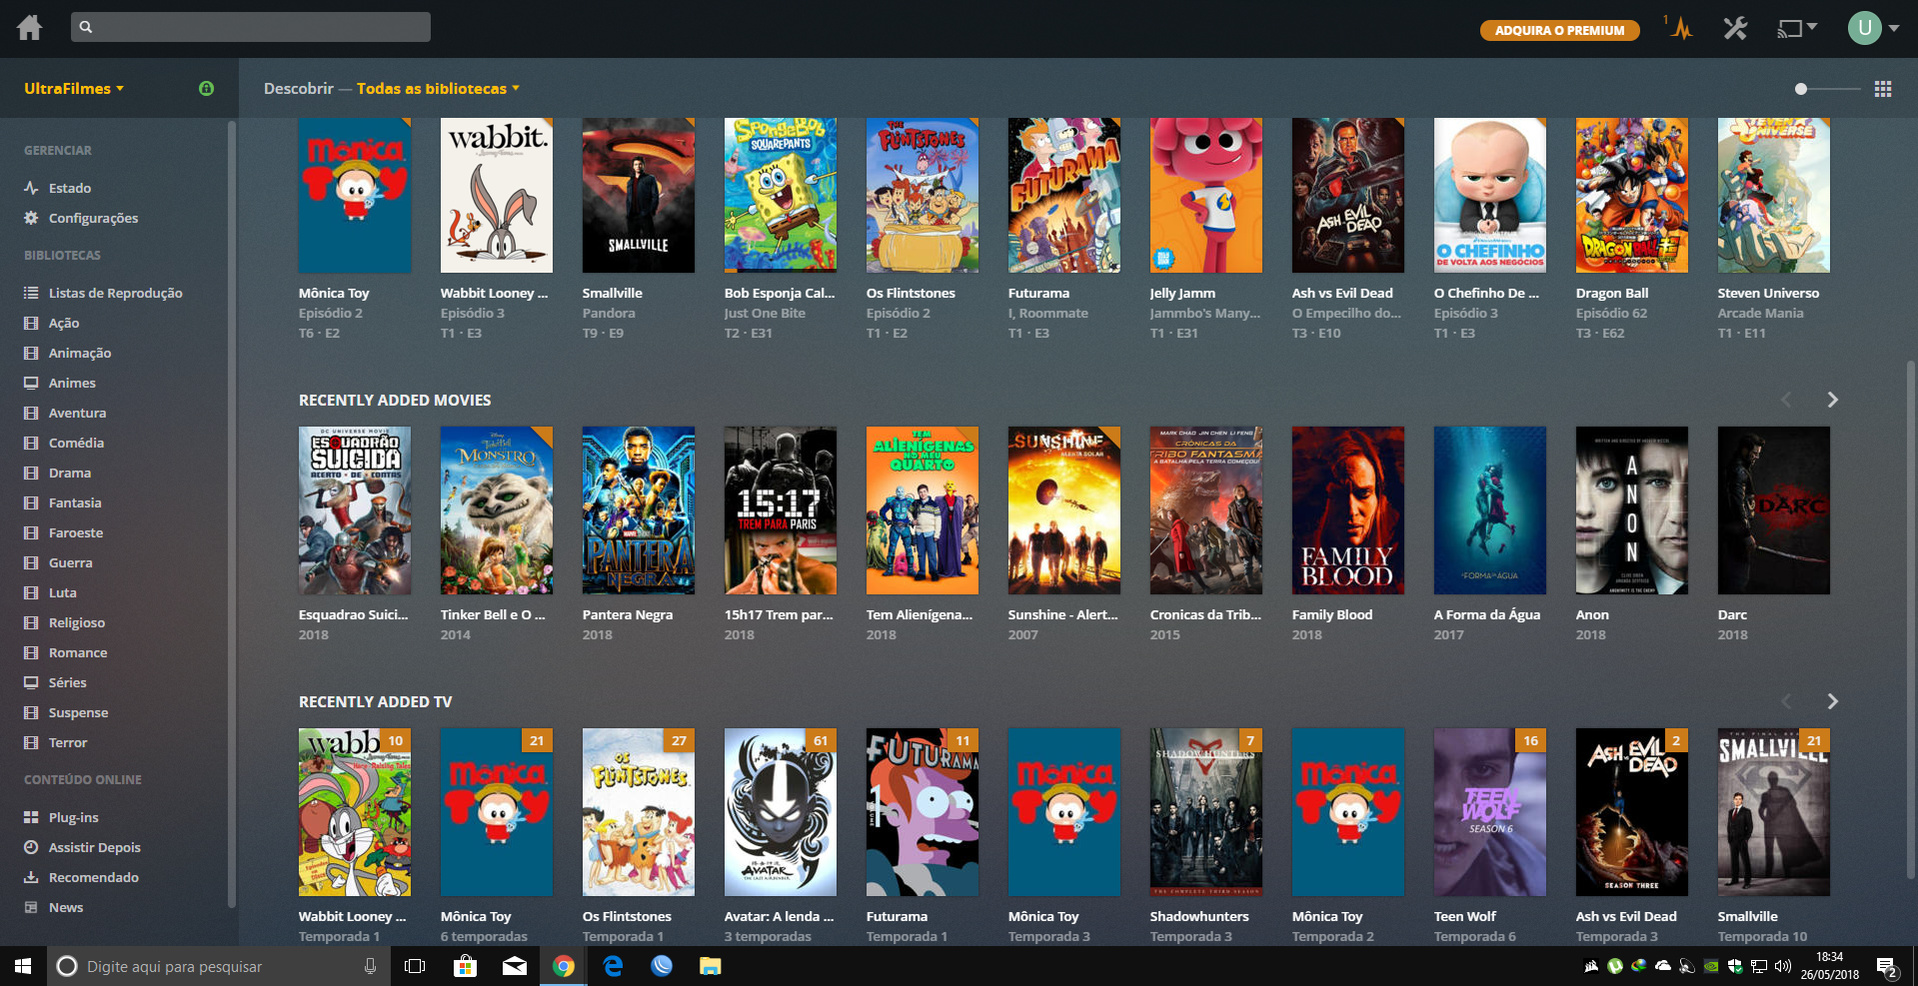Image resolution: width=1918 pixels, height=986 pixels.
Task: Open the Sunshine - Alerta movie poster
Action: point(1064,511)
